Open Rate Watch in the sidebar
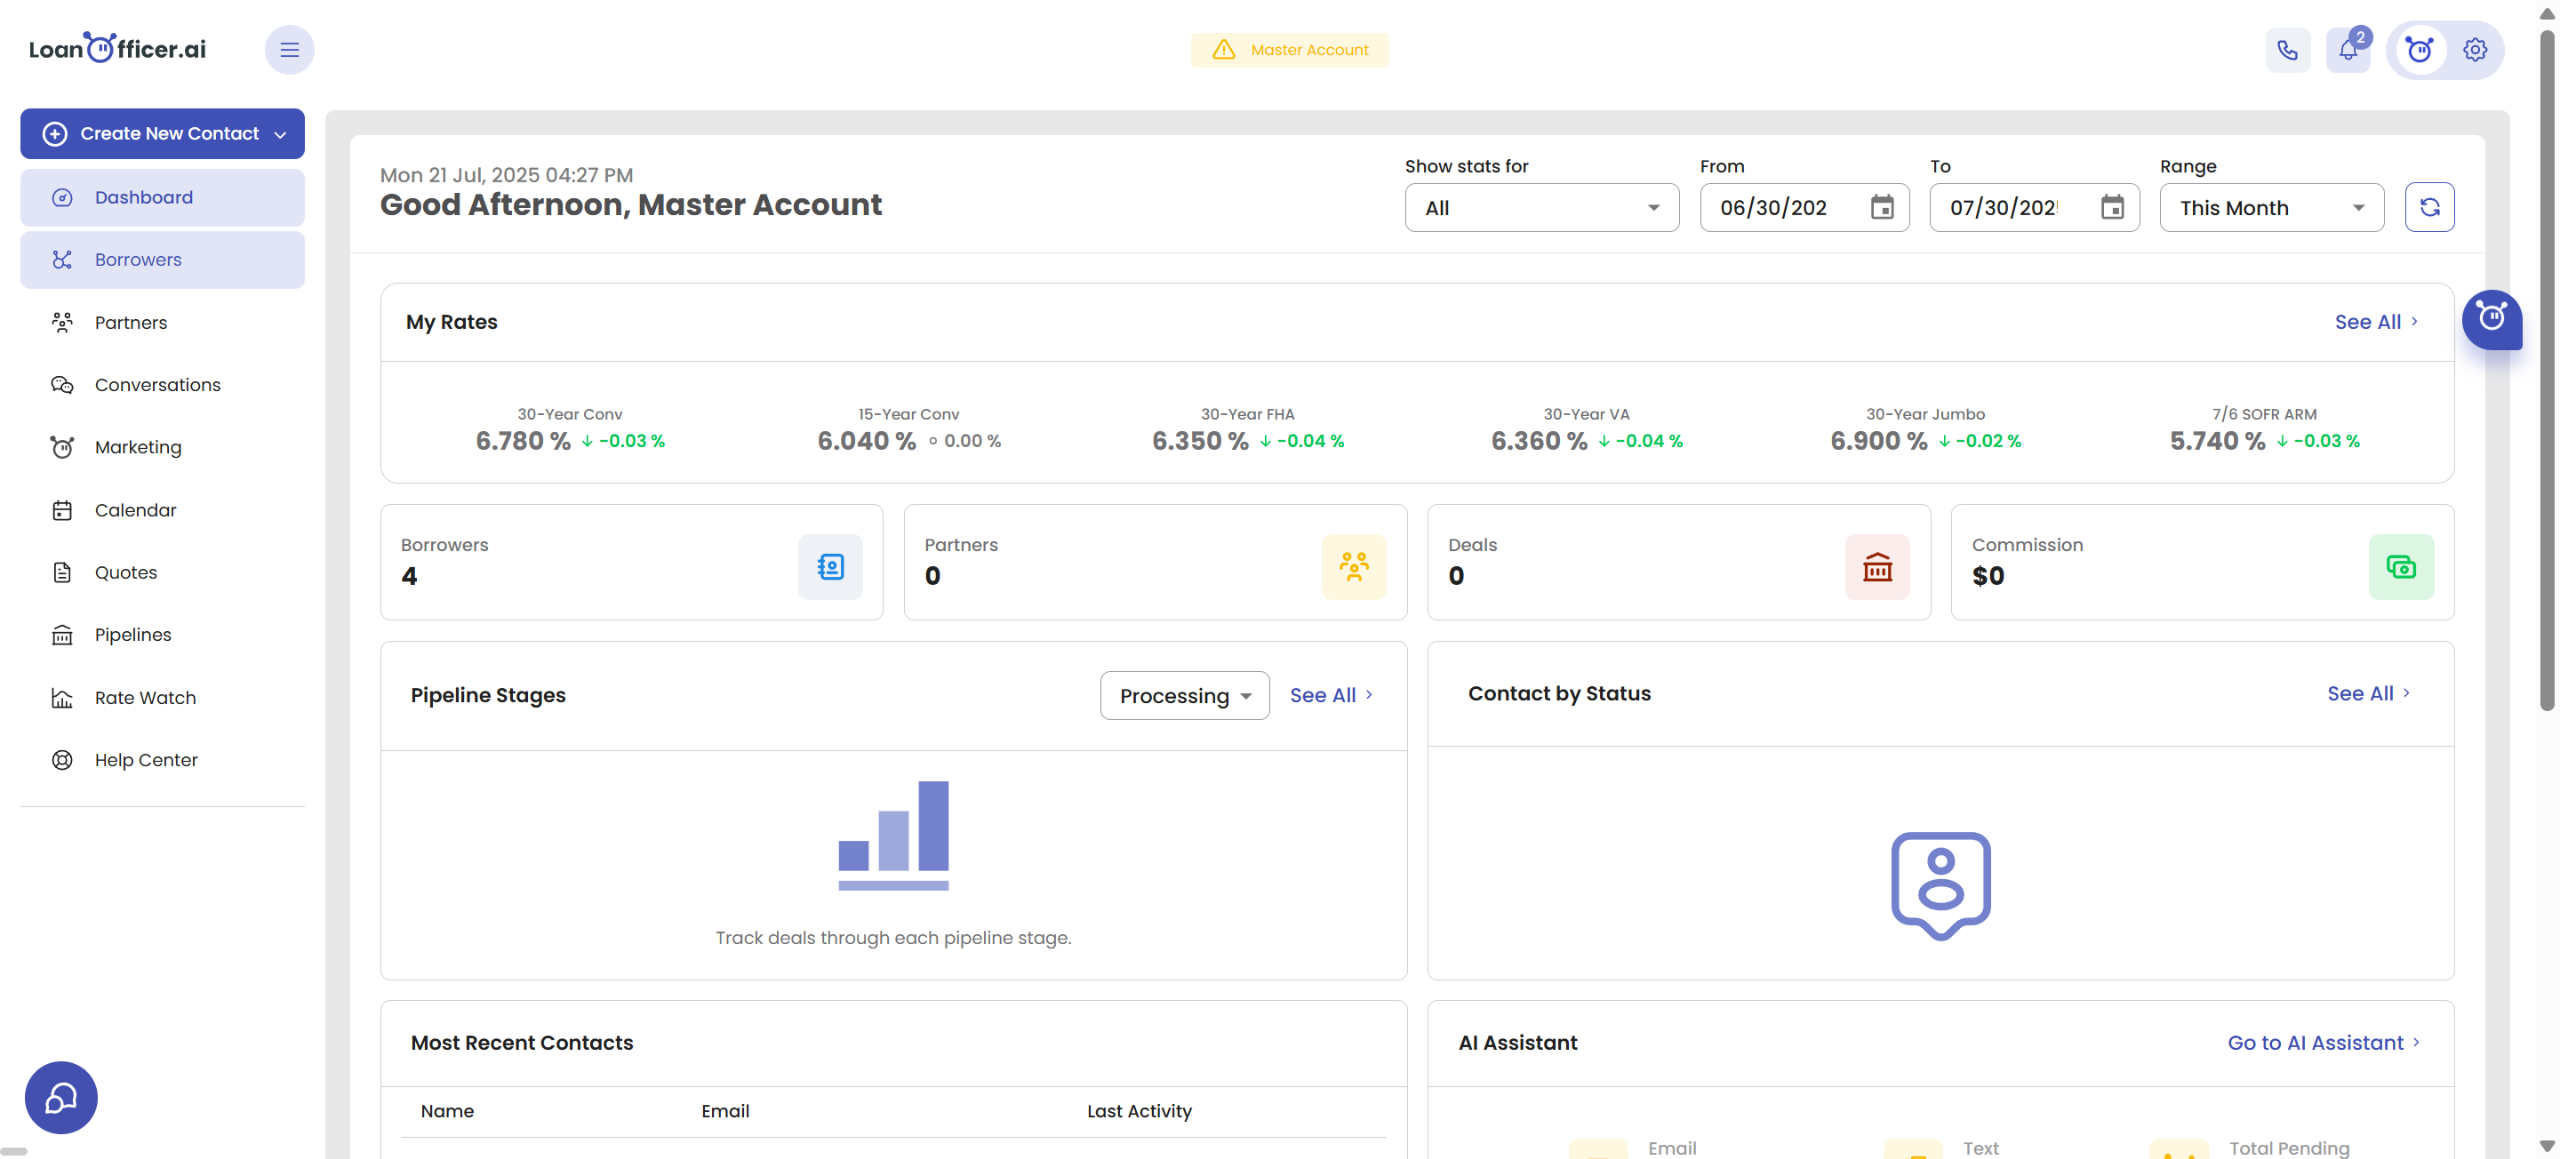 click(x=145, y=697)
